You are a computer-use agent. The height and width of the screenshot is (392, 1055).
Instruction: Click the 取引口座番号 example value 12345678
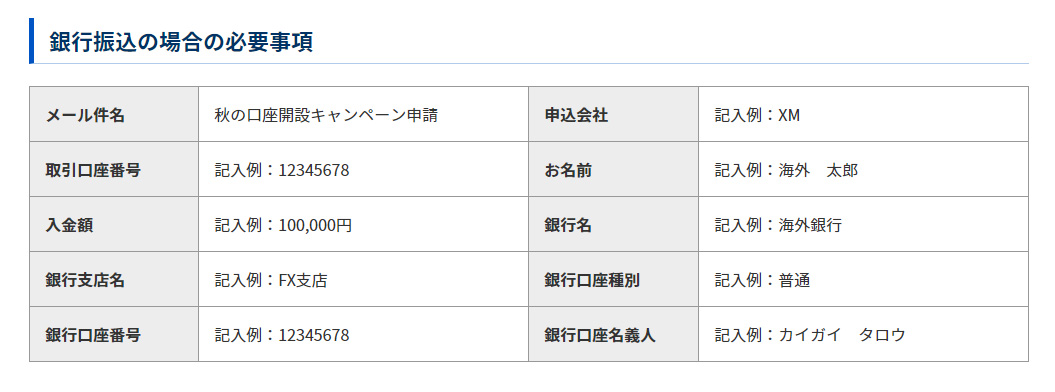pos(314,170)
